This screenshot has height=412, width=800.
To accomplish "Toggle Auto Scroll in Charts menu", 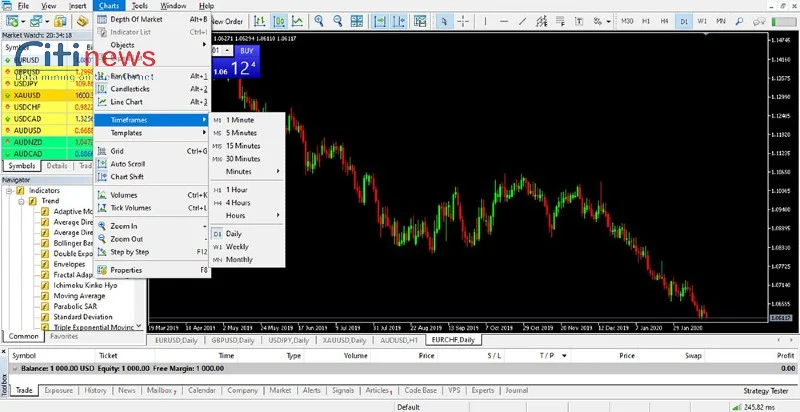I will pos(152,164).
